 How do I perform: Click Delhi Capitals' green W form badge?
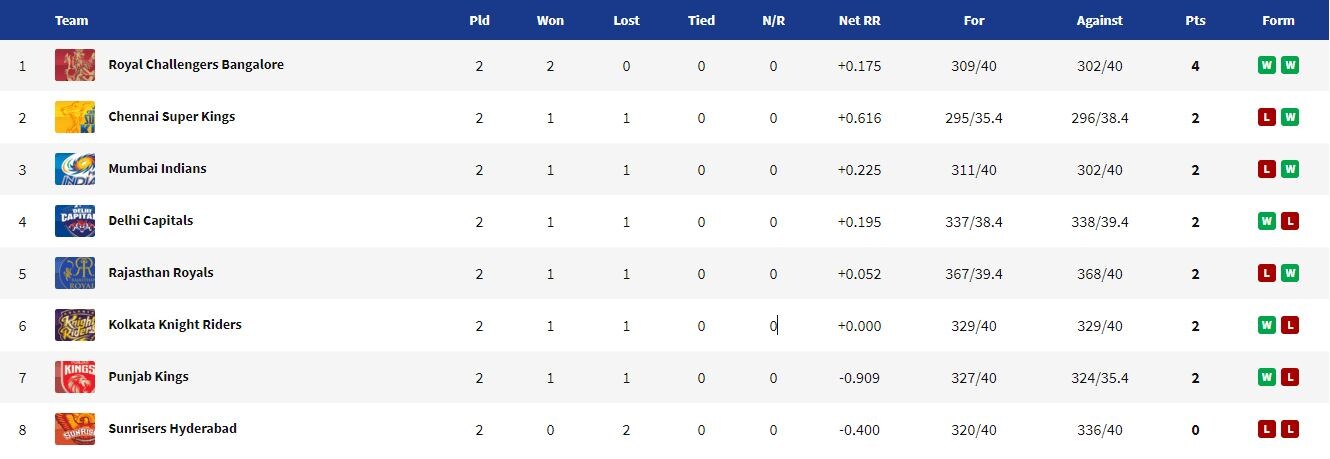(x=1267, y=222)
